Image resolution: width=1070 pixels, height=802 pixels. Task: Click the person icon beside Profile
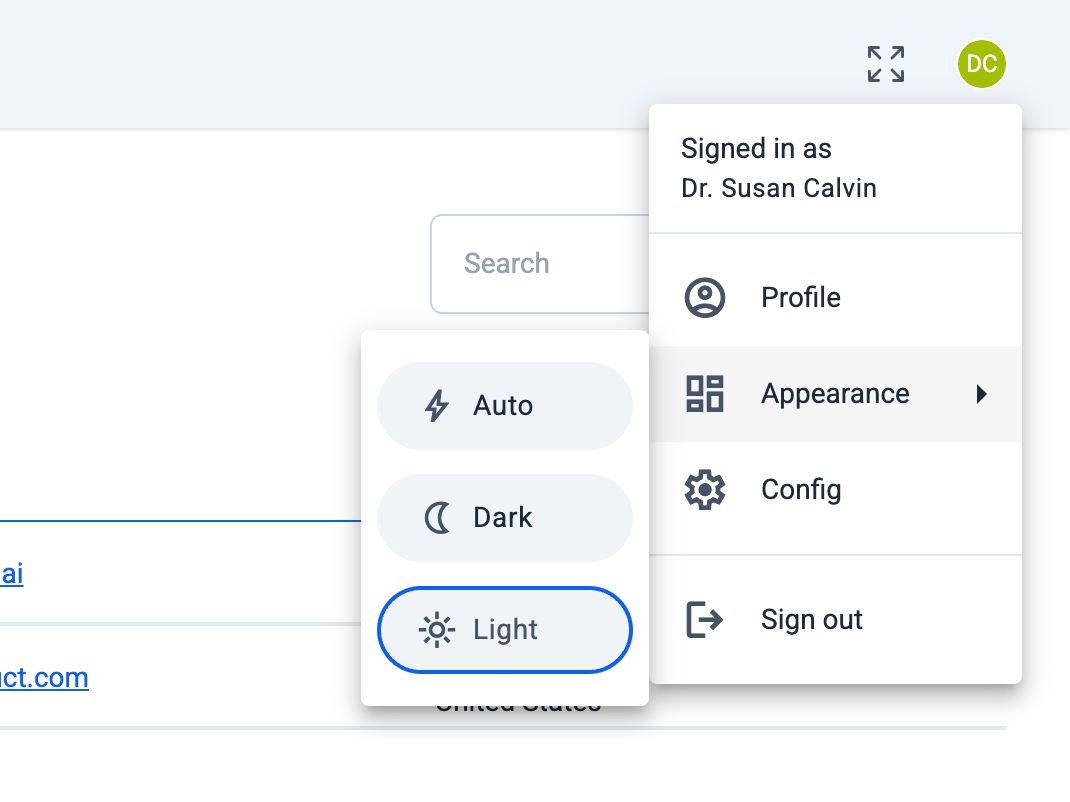click(x=705, y=298)
